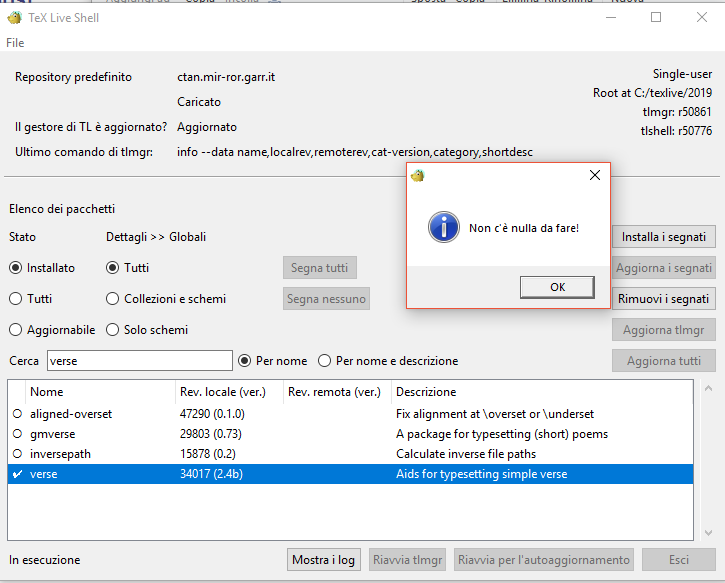This screenshot has height=583, width=725.
Task: Toggle the mark circle for inversepath
Action: click(x=18, y=454)
